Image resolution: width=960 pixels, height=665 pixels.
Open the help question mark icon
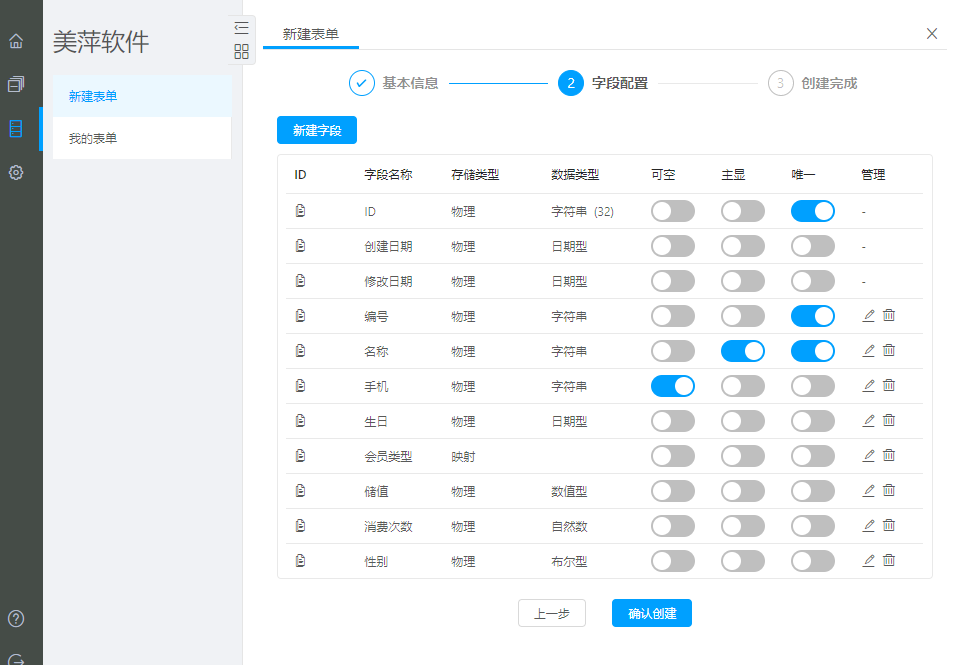[16, 618]
